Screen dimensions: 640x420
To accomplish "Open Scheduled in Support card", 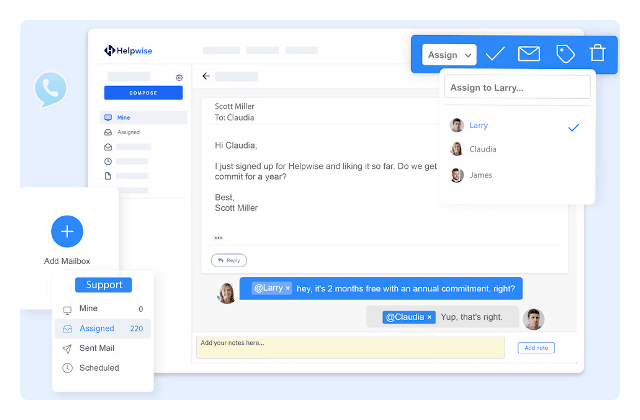I will [x=103, y=368].
